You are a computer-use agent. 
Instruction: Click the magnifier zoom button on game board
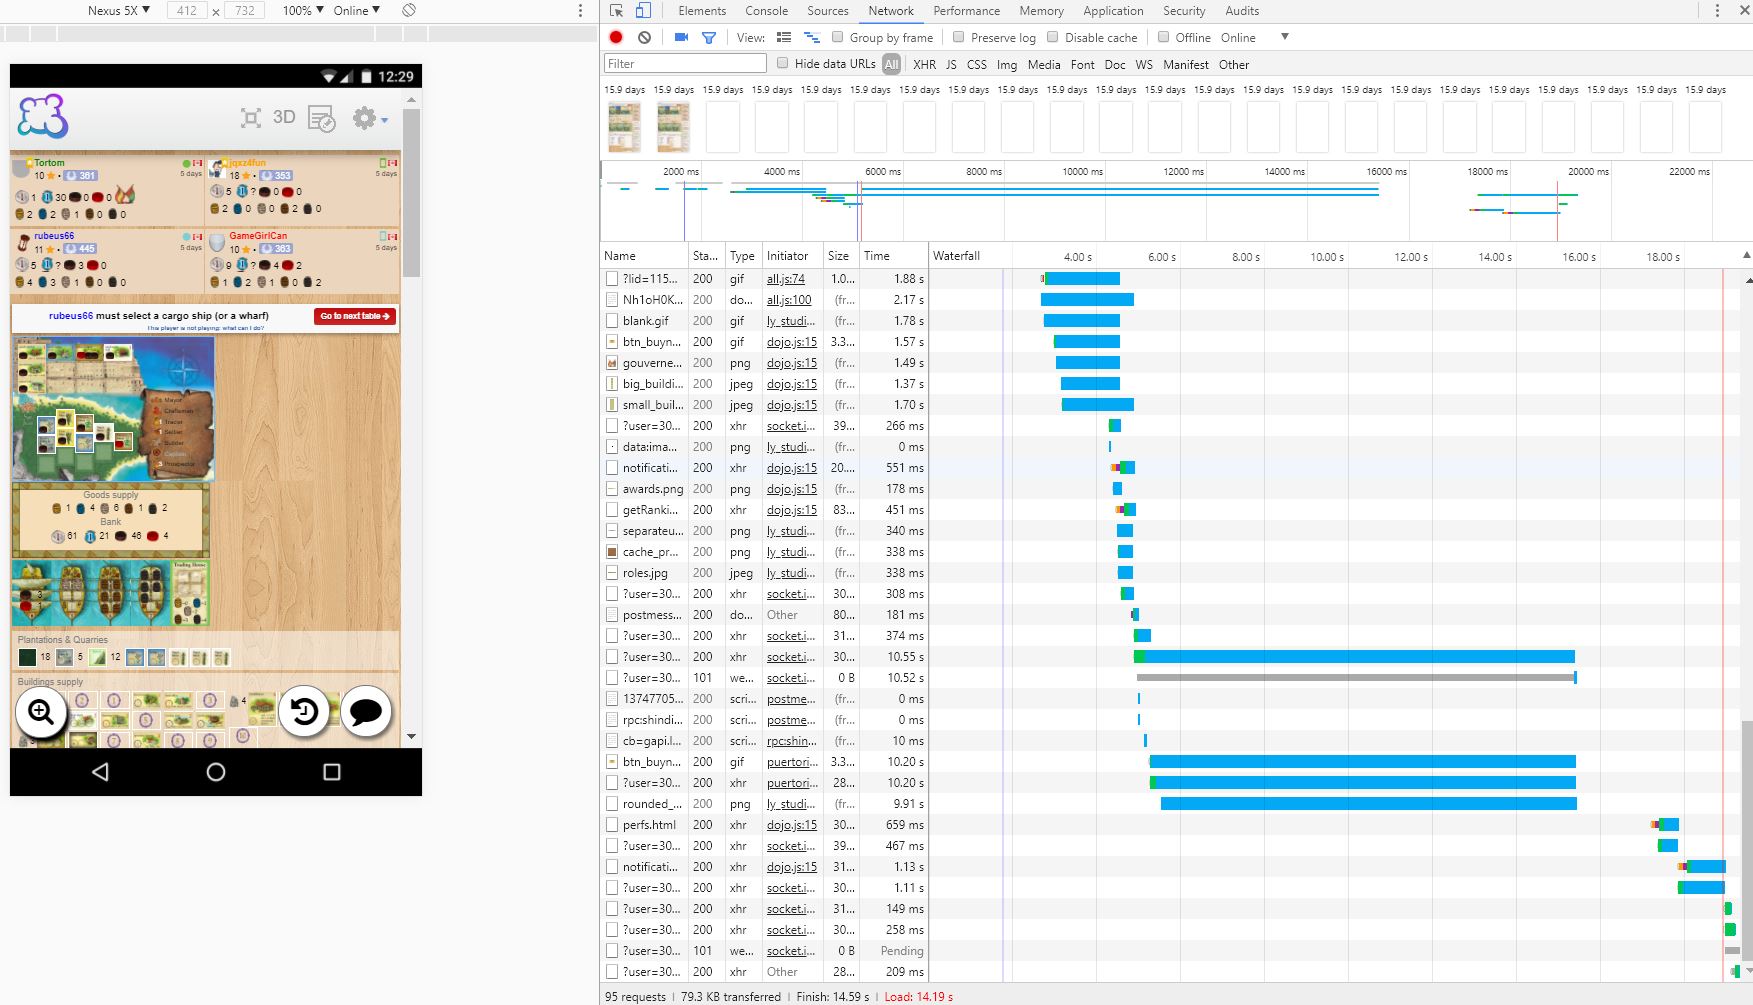[x=41, y=711]
